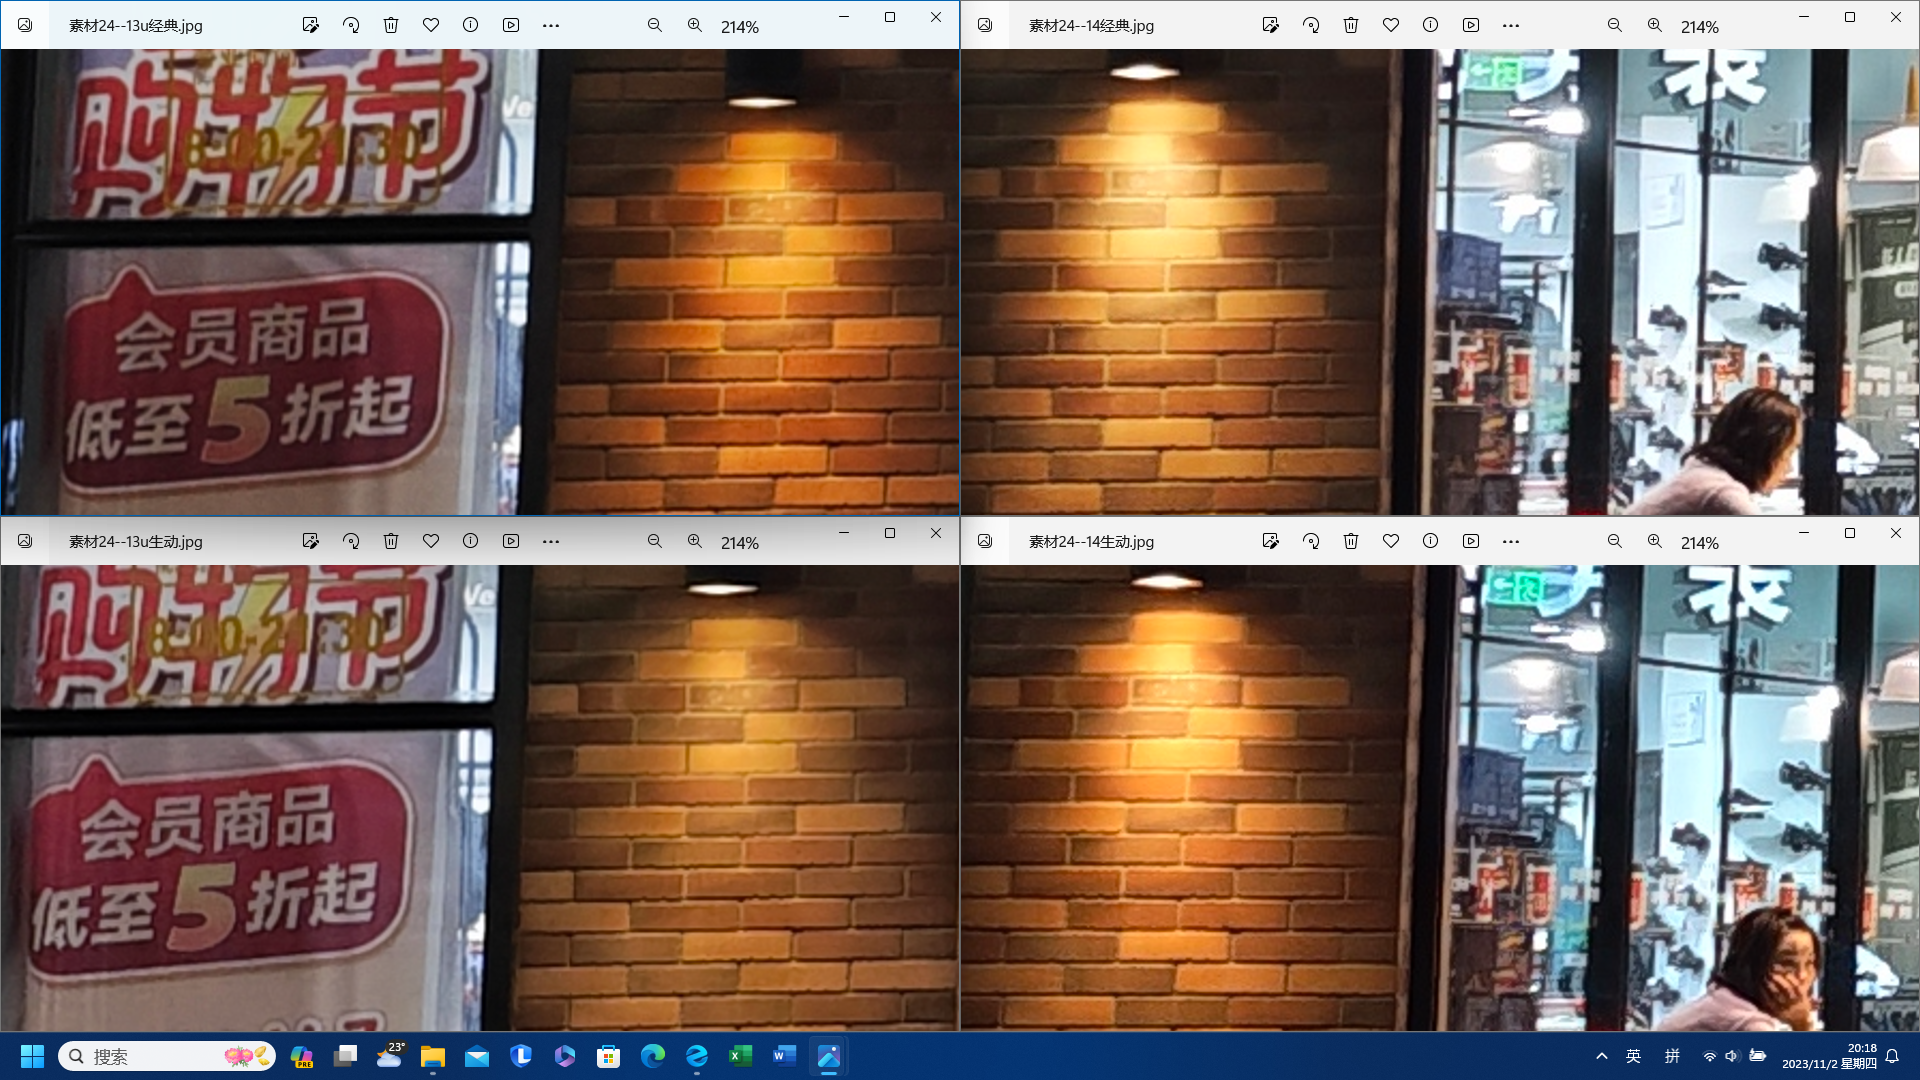This screenshot has height=1080, width=1920.
Task: Click 214% zoom percentage in 素材24--13u生动.jpg window
Action: 740,543
